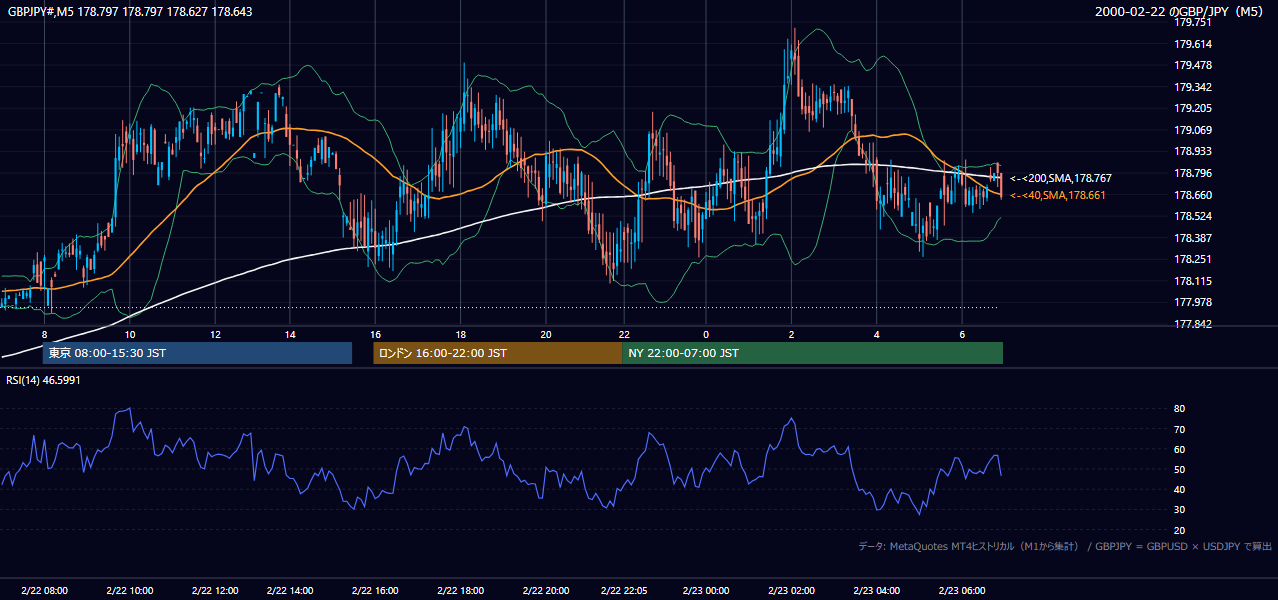
Task: Click the 2/22 22:05 time label
Action: [623, 591]
